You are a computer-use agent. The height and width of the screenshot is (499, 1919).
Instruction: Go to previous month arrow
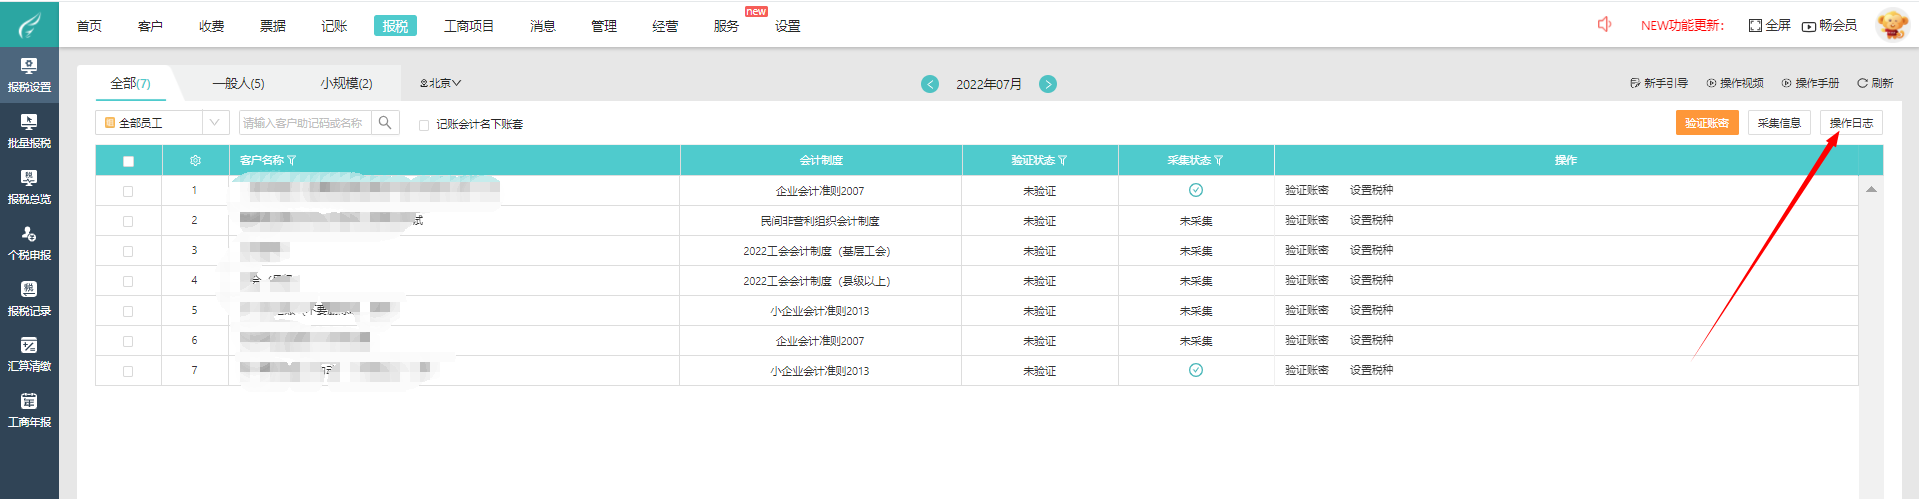click(930, 84)
